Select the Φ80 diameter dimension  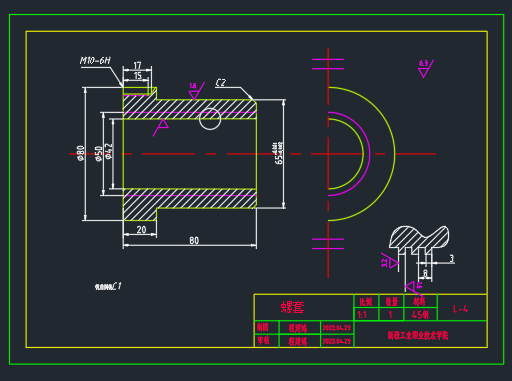pos(81,153)
